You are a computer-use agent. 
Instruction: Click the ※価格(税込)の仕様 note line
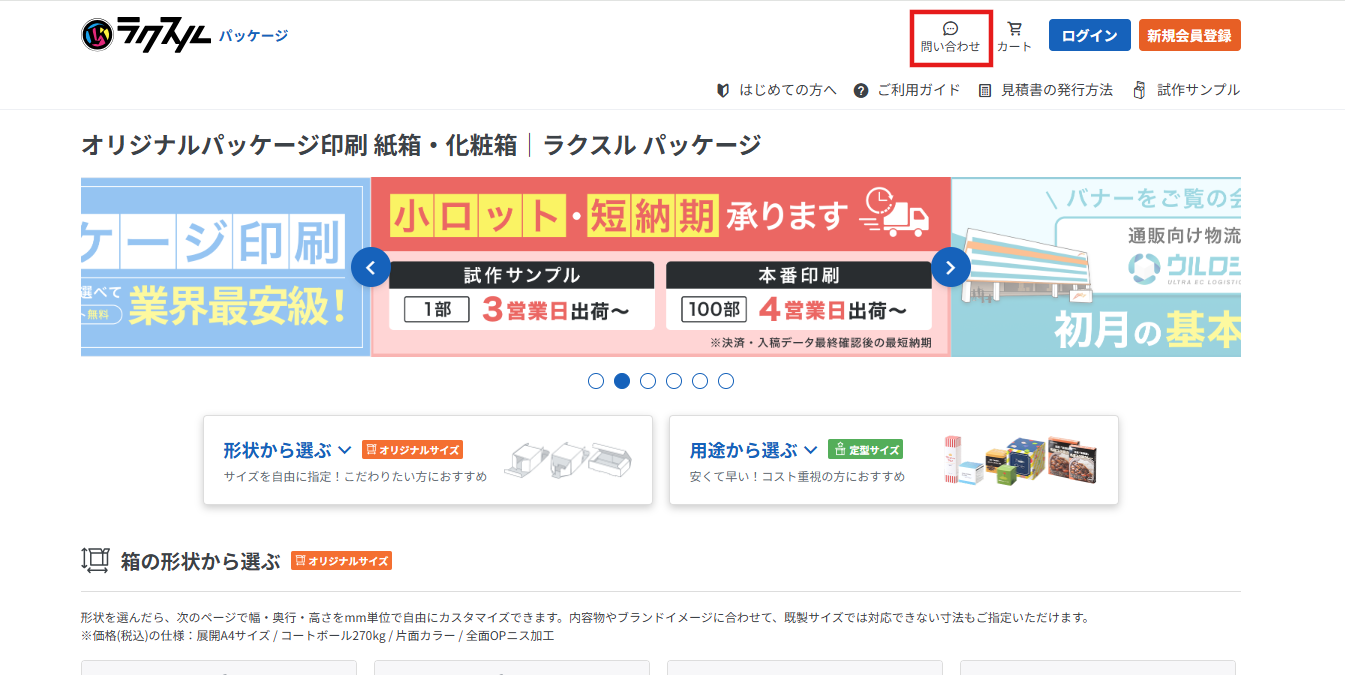pos(317,635)
